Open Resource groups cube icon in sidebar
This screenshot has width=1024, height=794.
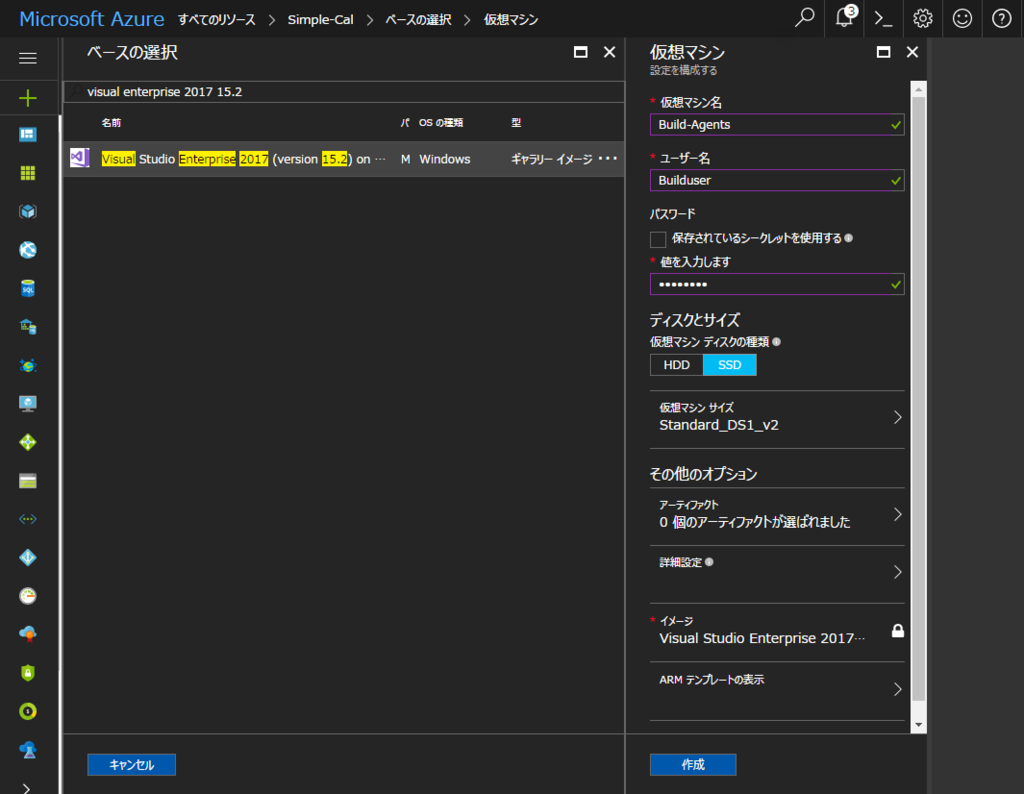click(27, 212)
